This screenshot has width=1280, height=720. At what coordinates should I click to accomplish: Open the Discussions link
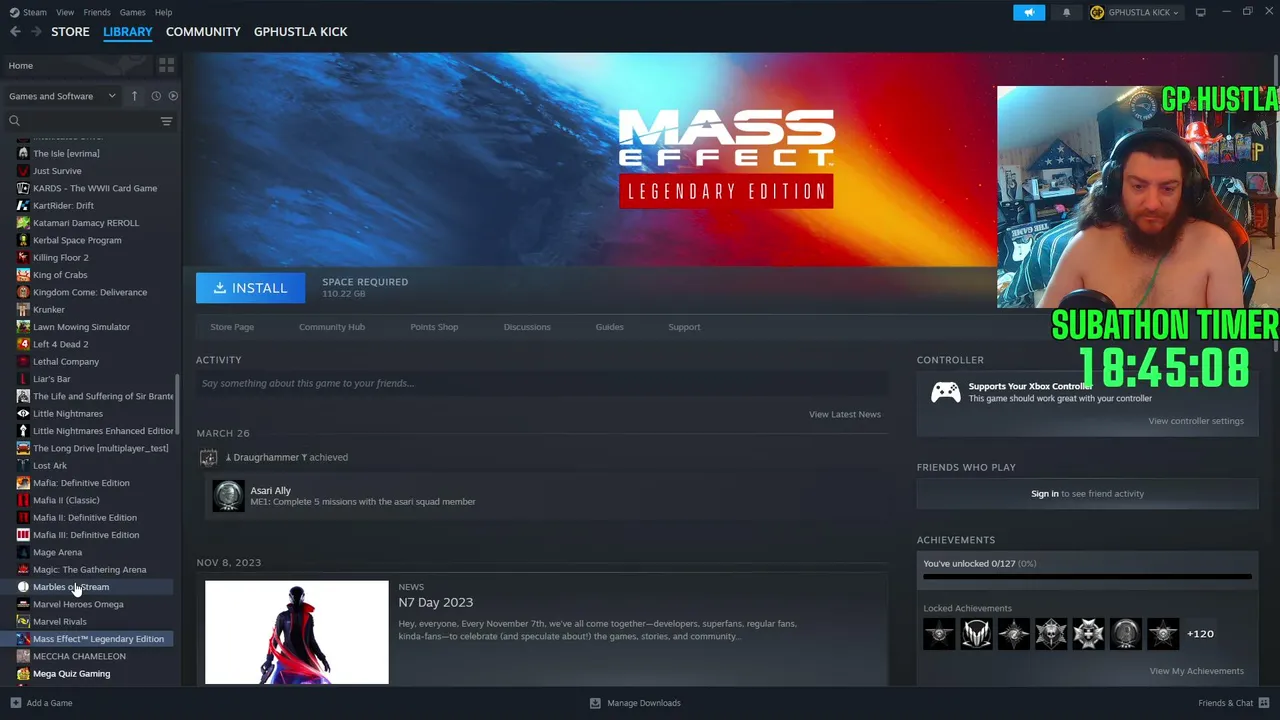click(x=527, y=327)
